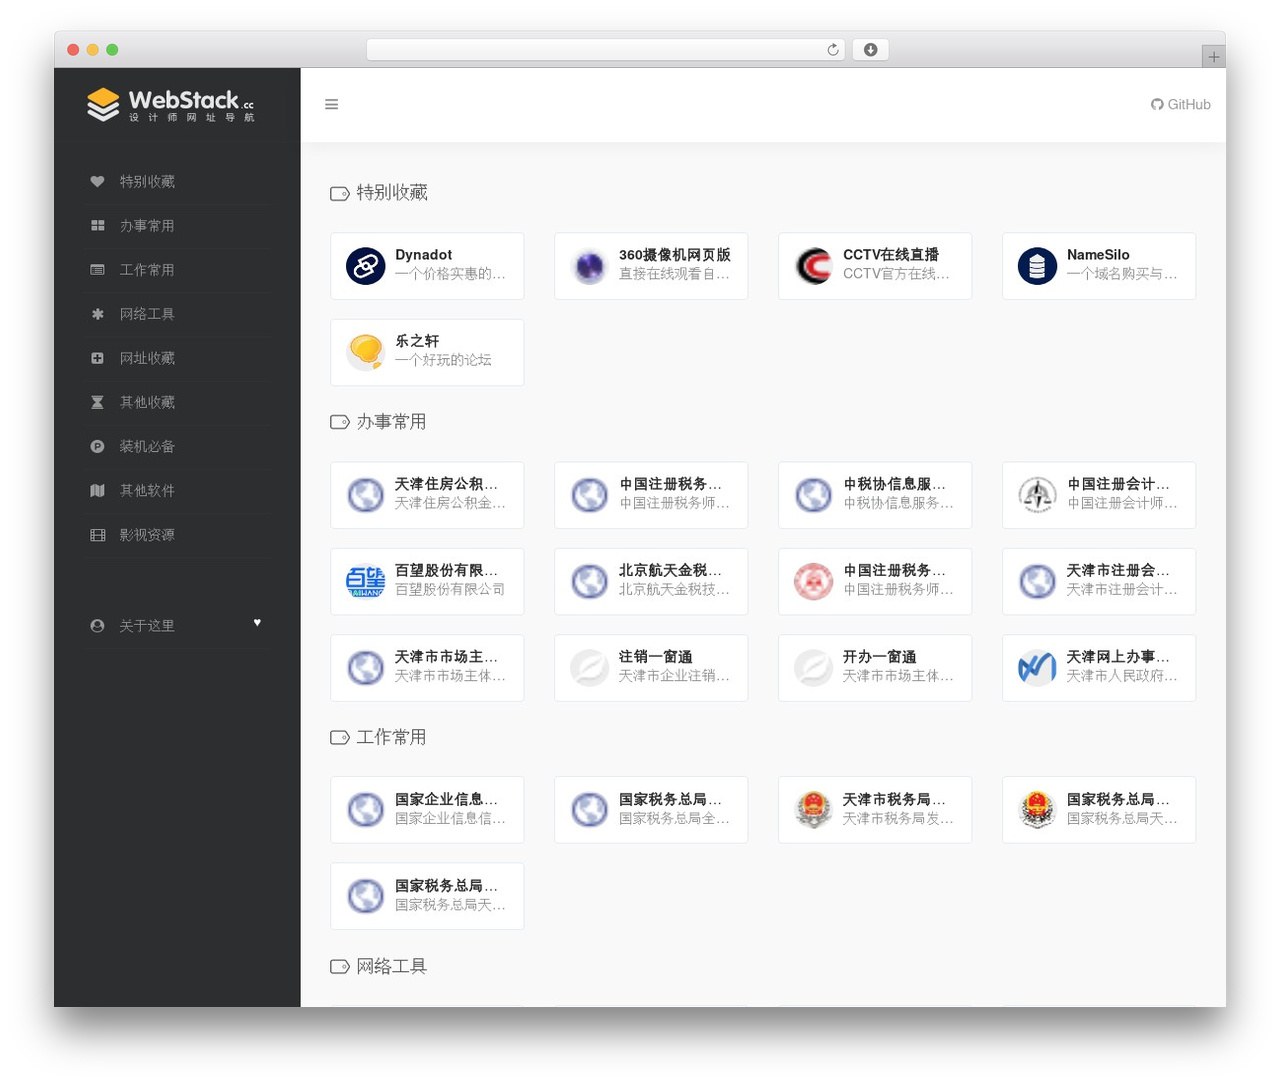The height and width of the screenshot is (1084, 1280).
Task: Open the CCTV在线直播 card icon
Action: coord(814,266)
